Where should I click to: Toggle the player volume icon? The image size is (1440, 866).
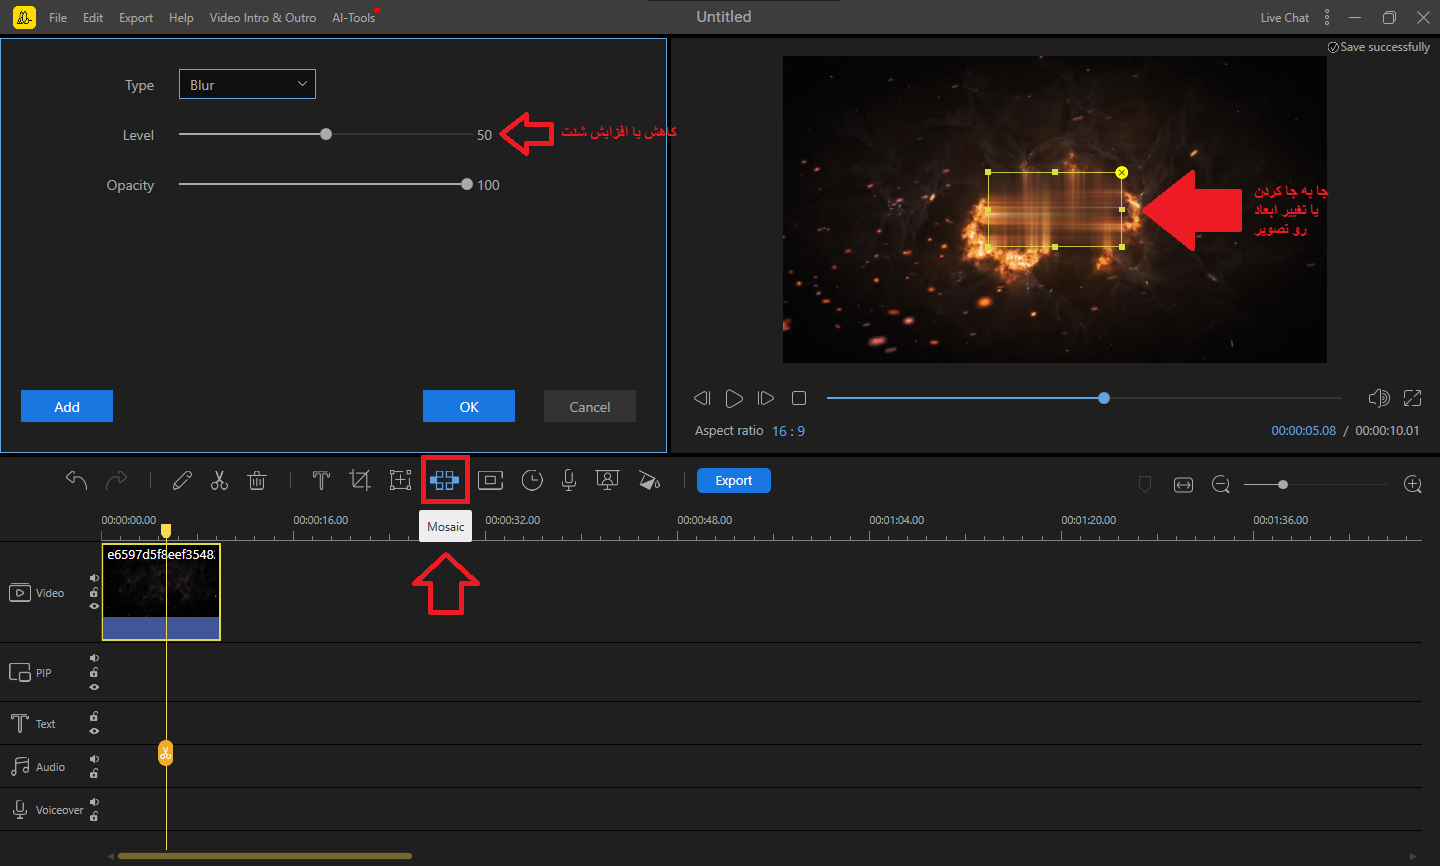point(1379,398)
